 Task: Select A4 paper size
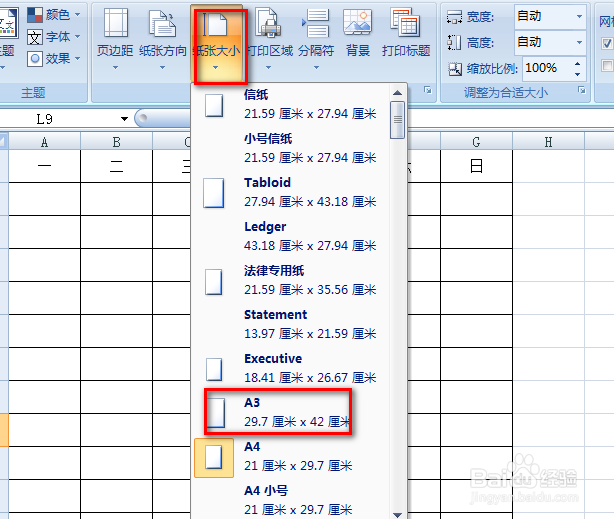[291, 457]
